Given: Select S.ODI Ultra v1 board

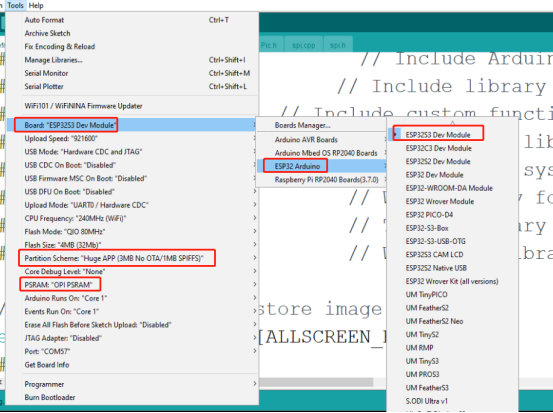Looking at the screenshot, I should (453, 401).
